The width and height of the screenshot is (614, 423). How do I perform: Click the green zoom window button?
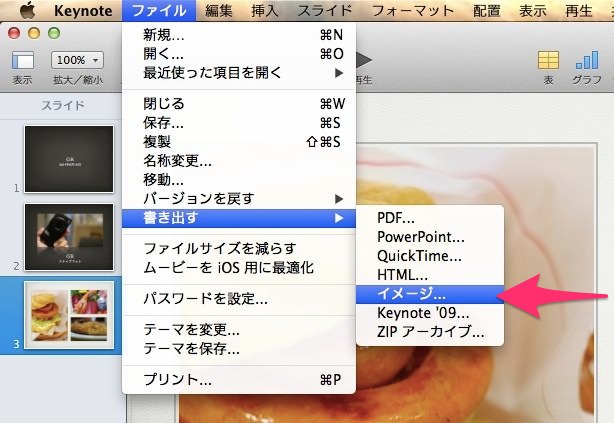[x=54, y=33]
